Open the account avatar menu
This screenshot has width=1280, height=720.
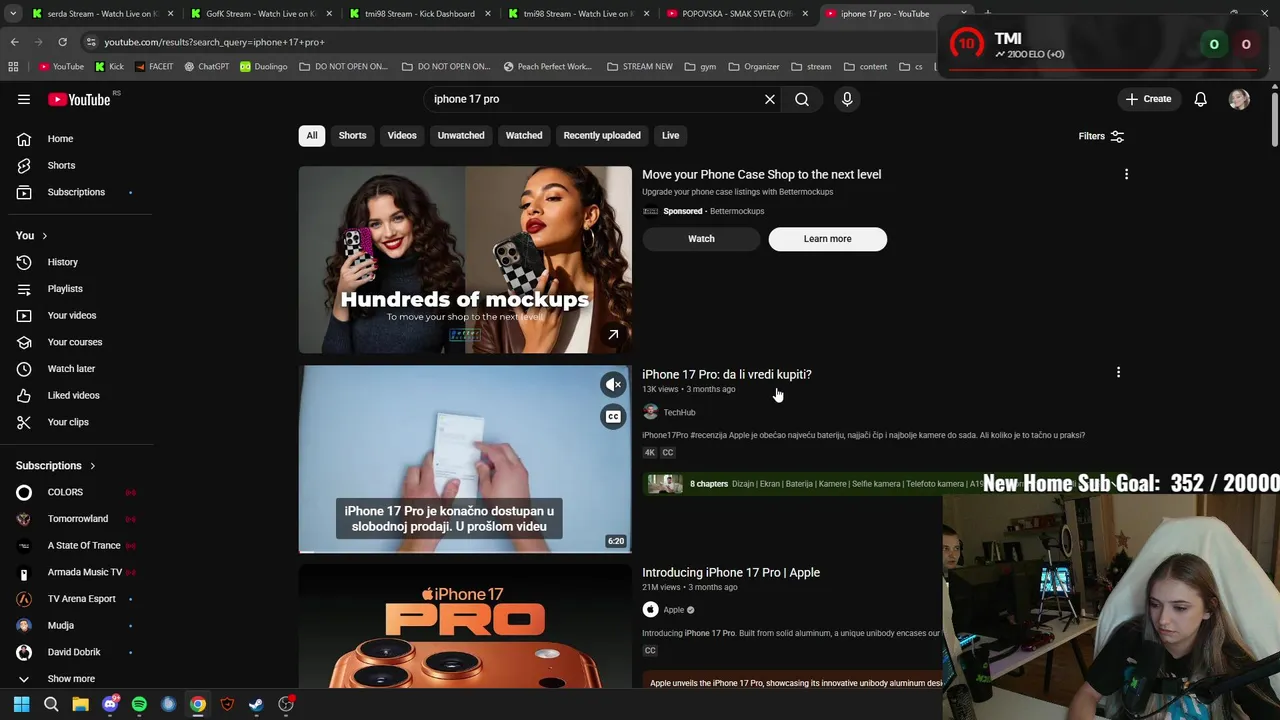(x=1239, y=99)
